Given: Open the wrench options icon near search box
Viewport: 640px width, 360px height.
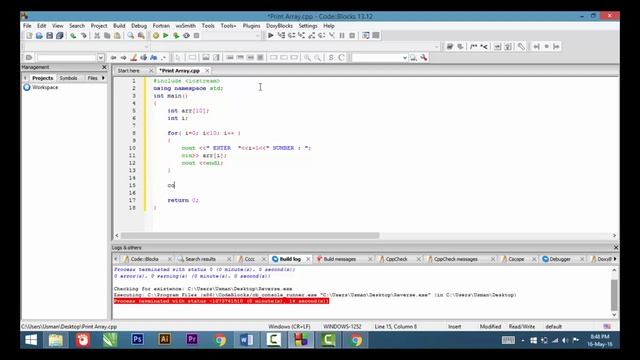Looking at the screenshot, I should pyautogui.click(x=424, y=58).
